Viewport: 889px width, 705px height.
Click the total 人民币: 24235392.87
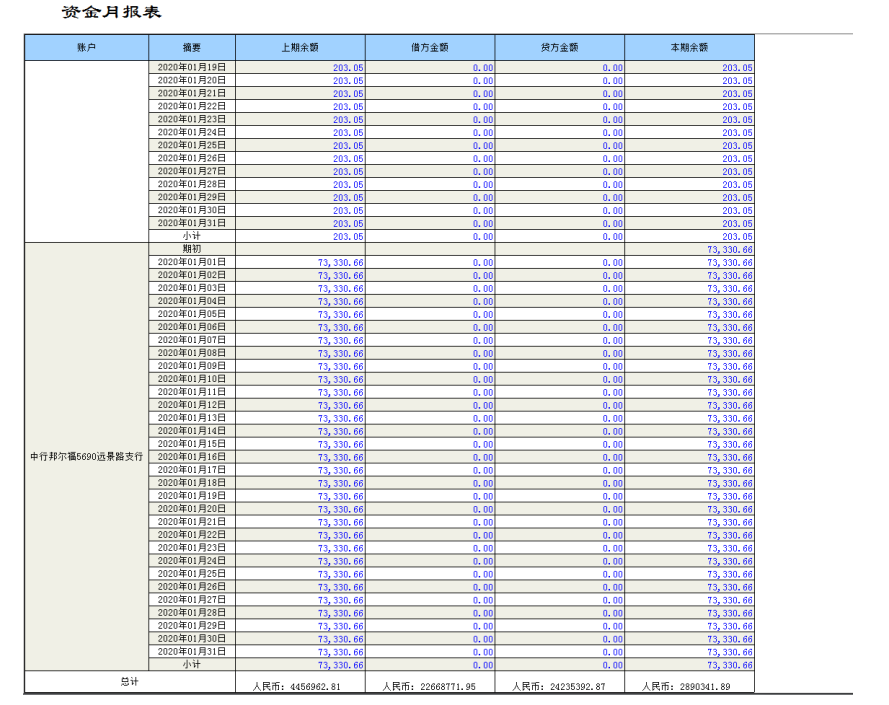(x=559, y=686)
